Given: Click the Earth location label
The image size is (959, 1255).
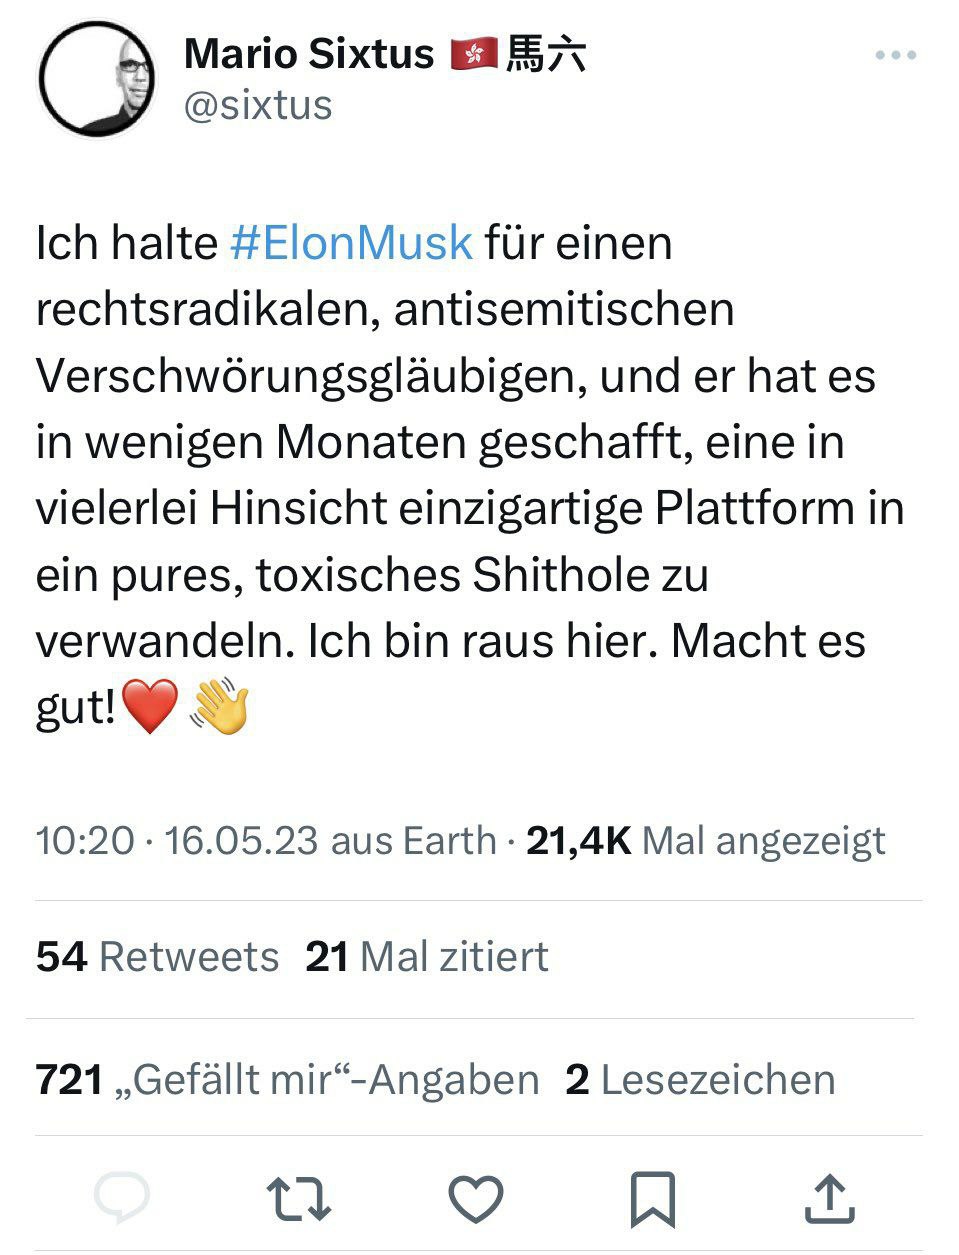Looking at the screenshot, I should point(449,840).
